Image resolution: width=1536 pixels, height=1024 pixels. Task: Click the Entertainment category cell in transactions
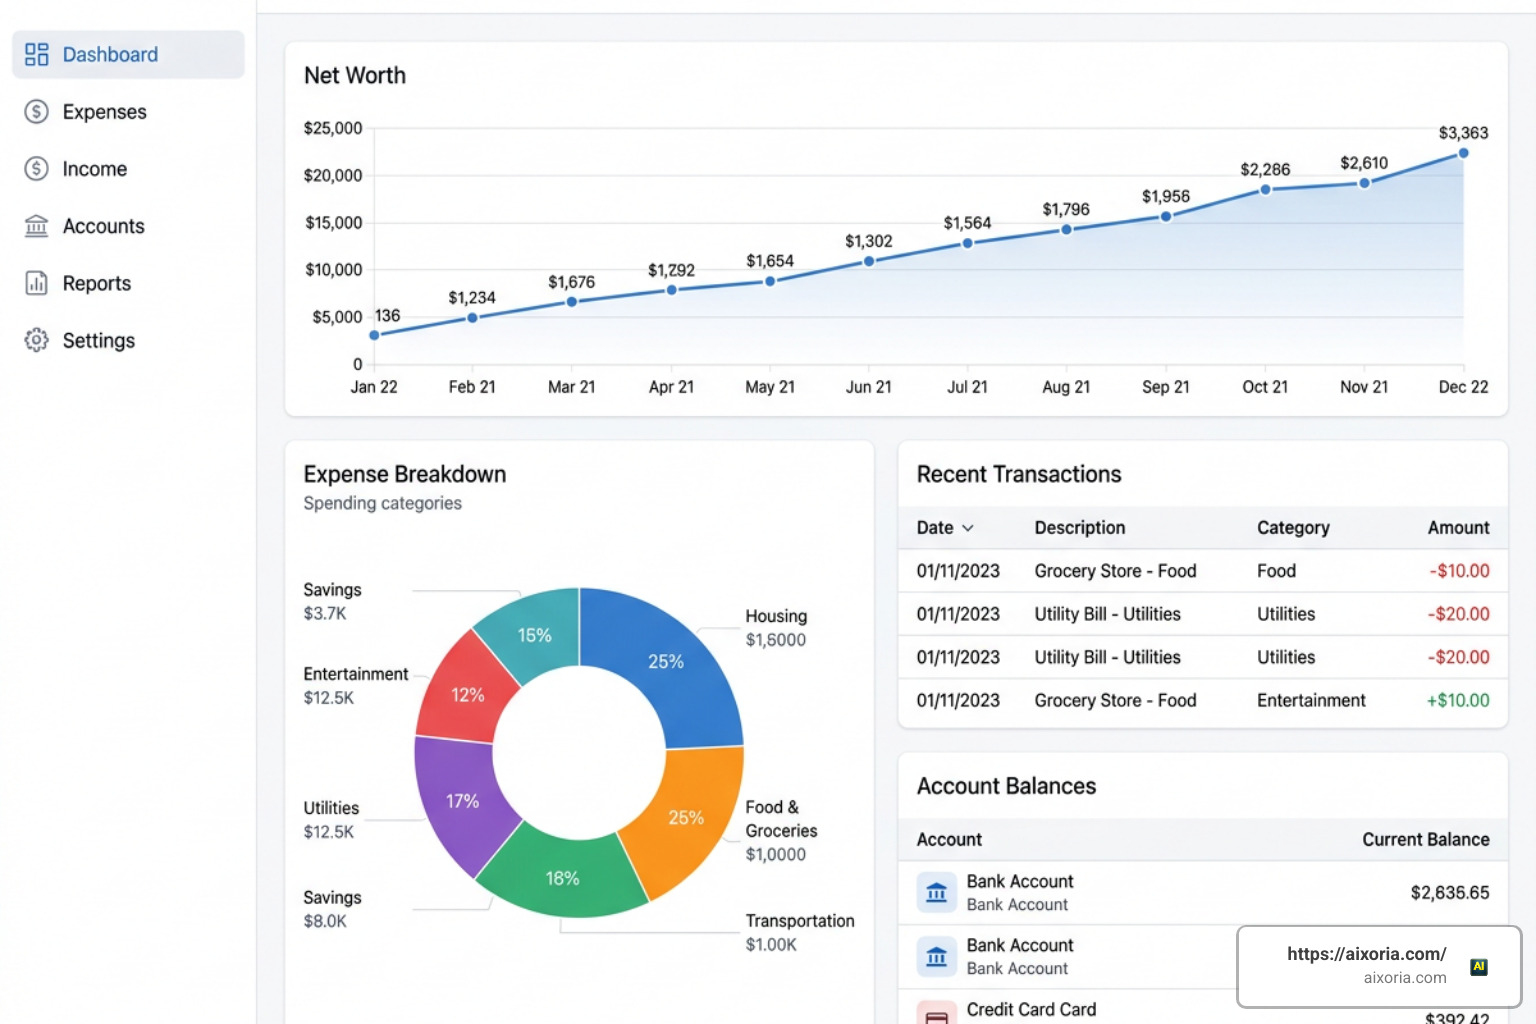click(x=1311, y=700)
